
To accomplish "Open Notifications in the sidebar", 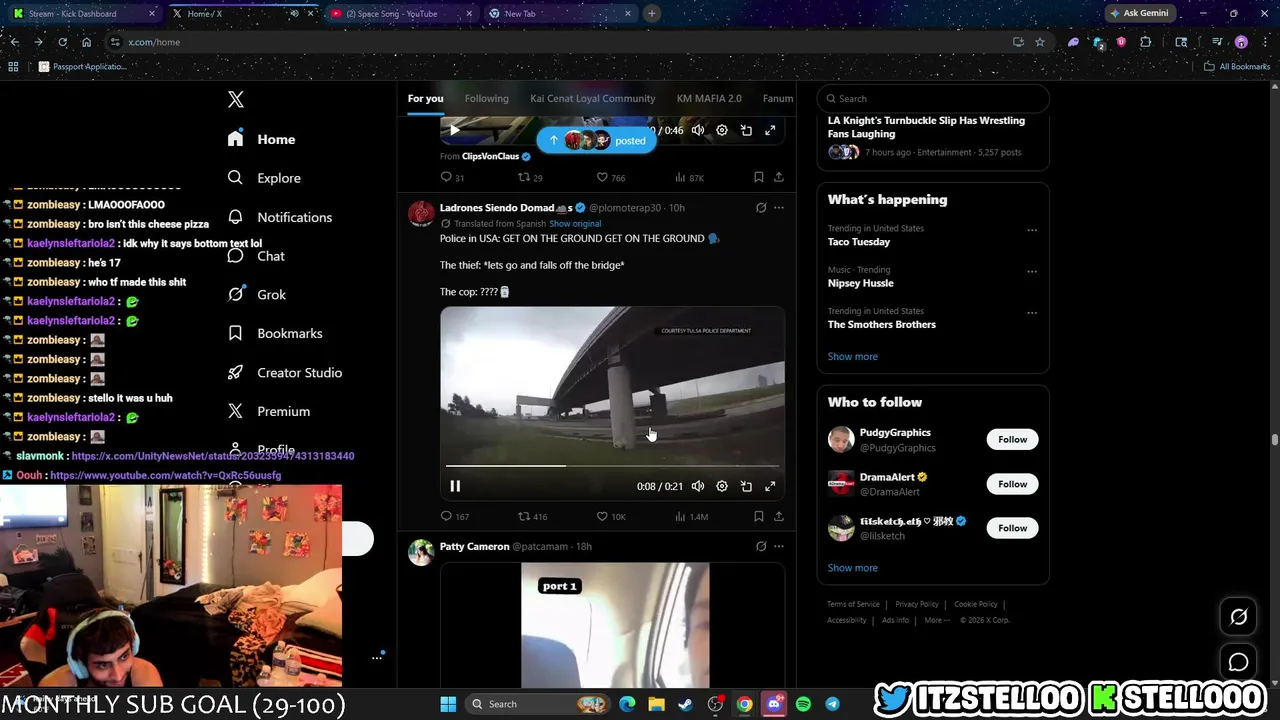I will tap(279, 217).
